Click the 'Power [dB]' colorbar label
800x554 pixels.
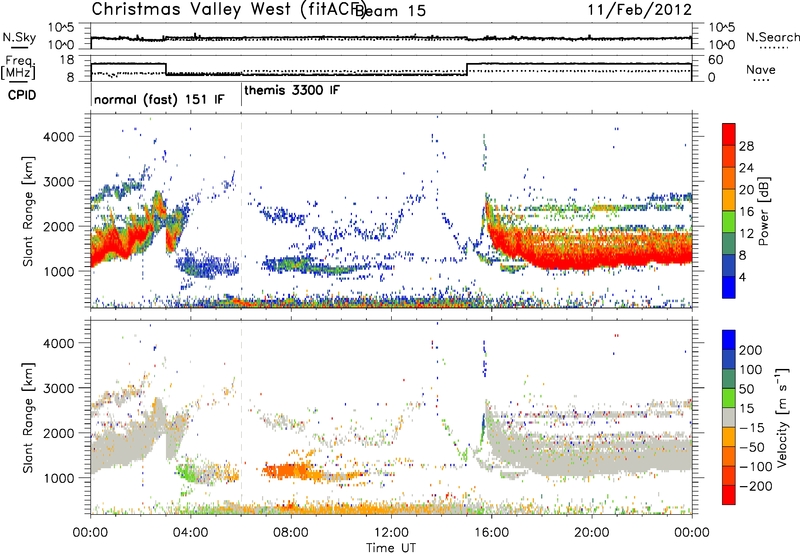point(763,211)
